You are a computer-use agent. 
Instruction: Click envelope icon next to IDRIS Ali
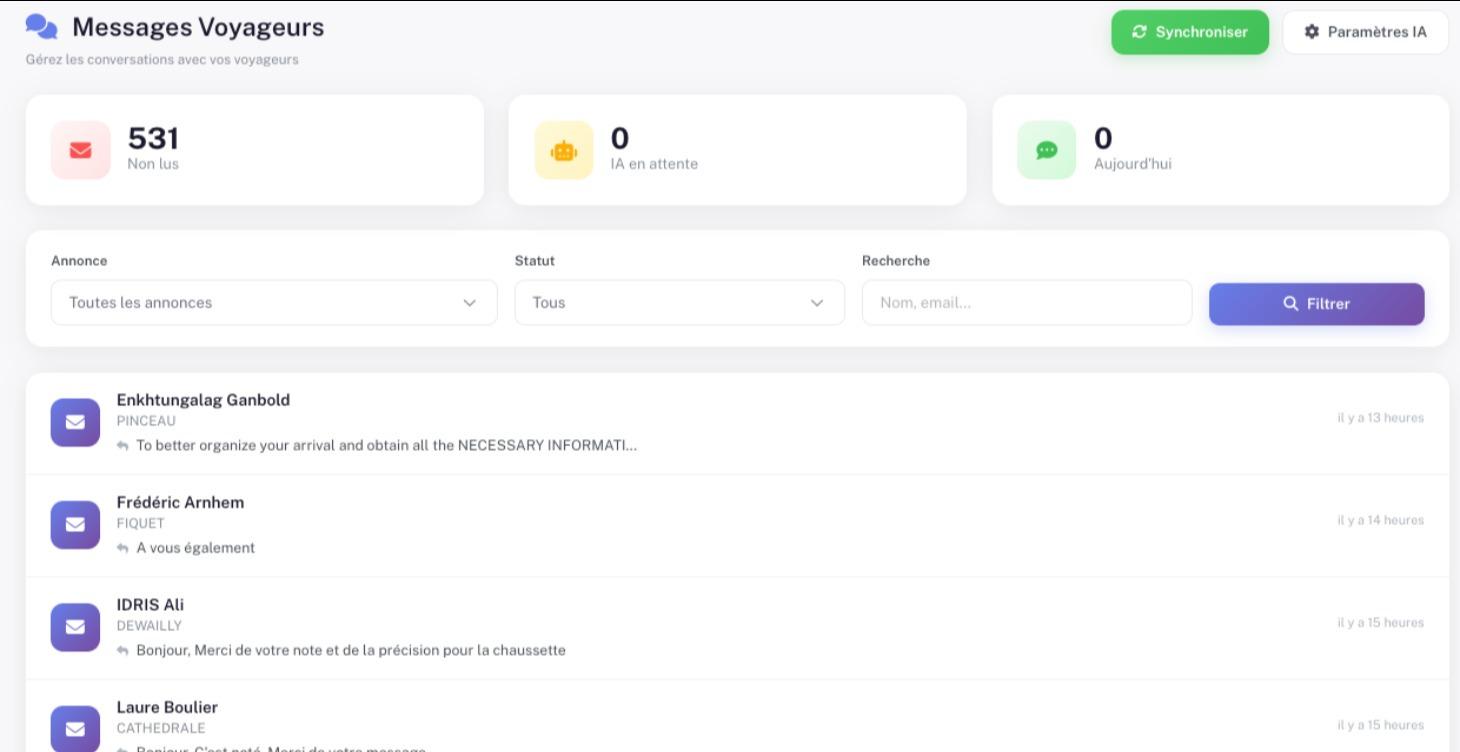point(75,627)
